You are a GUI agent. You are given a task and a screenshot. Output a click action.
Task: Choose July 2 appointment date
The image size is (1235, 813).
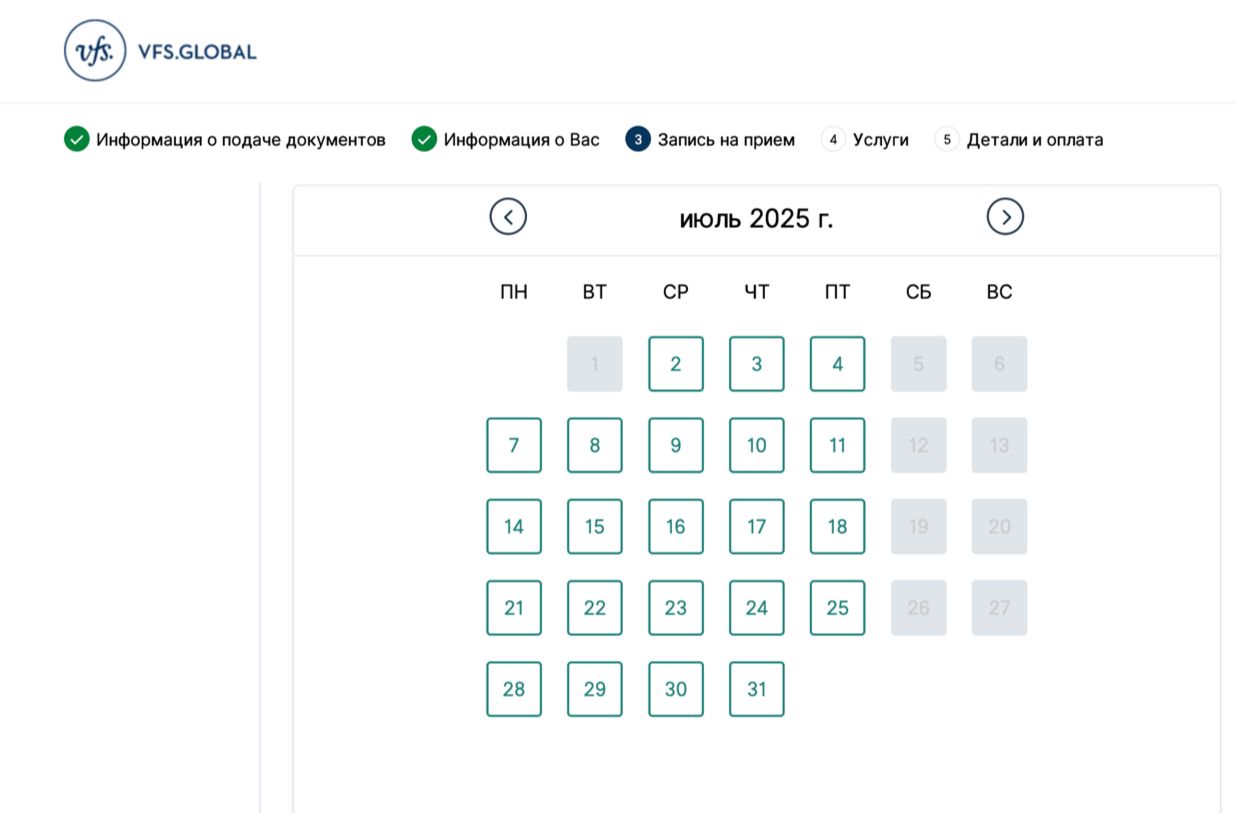pos(676,364)
